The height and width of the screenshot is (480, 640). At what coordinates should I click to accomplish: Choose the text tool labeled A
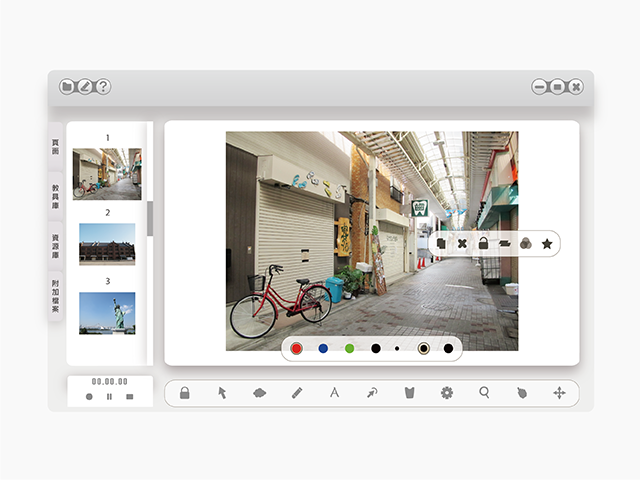(x=334, y=393)
